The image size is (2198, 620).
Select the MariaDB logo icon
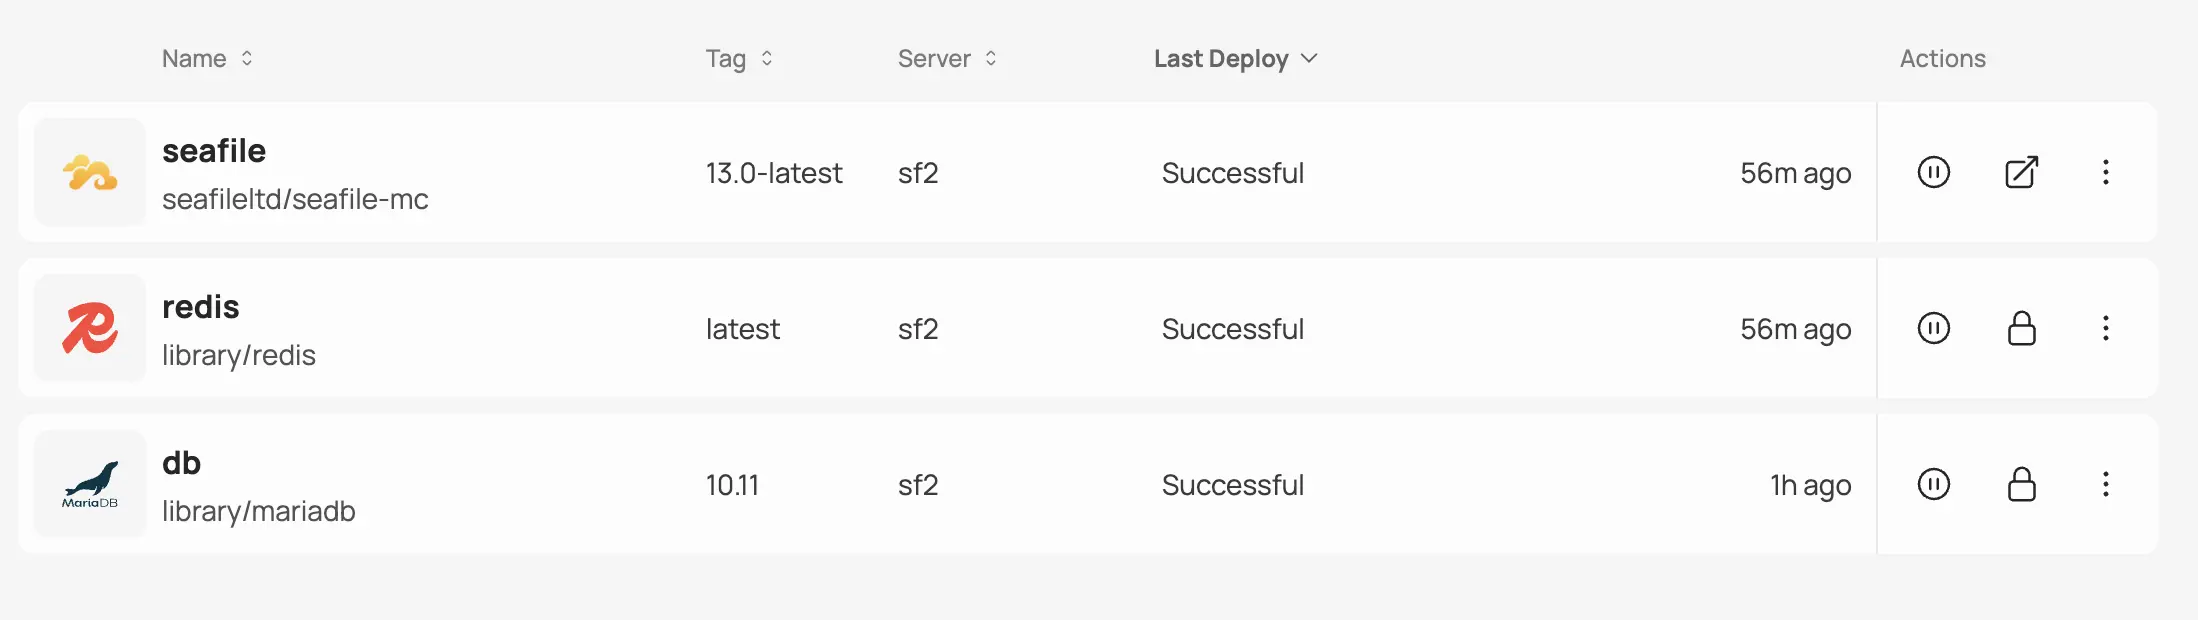click(89, 484)
